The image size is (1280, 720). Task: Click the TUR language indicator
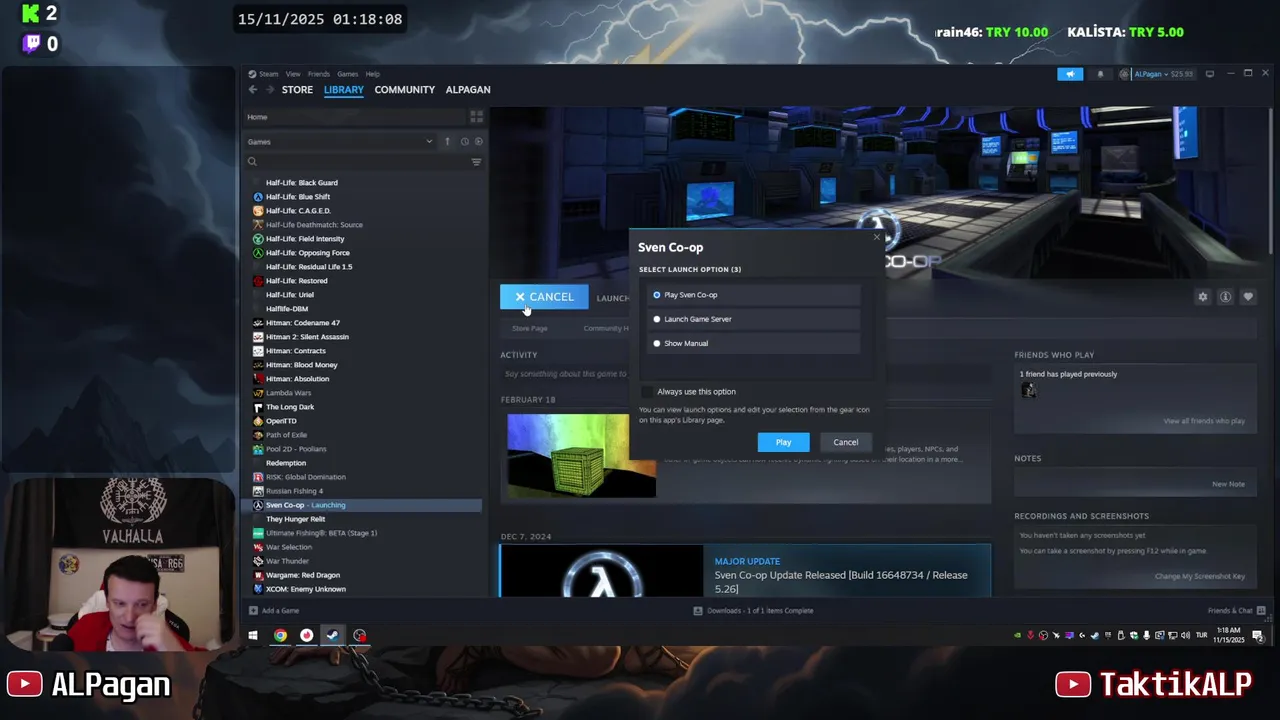coord(1201,635)
